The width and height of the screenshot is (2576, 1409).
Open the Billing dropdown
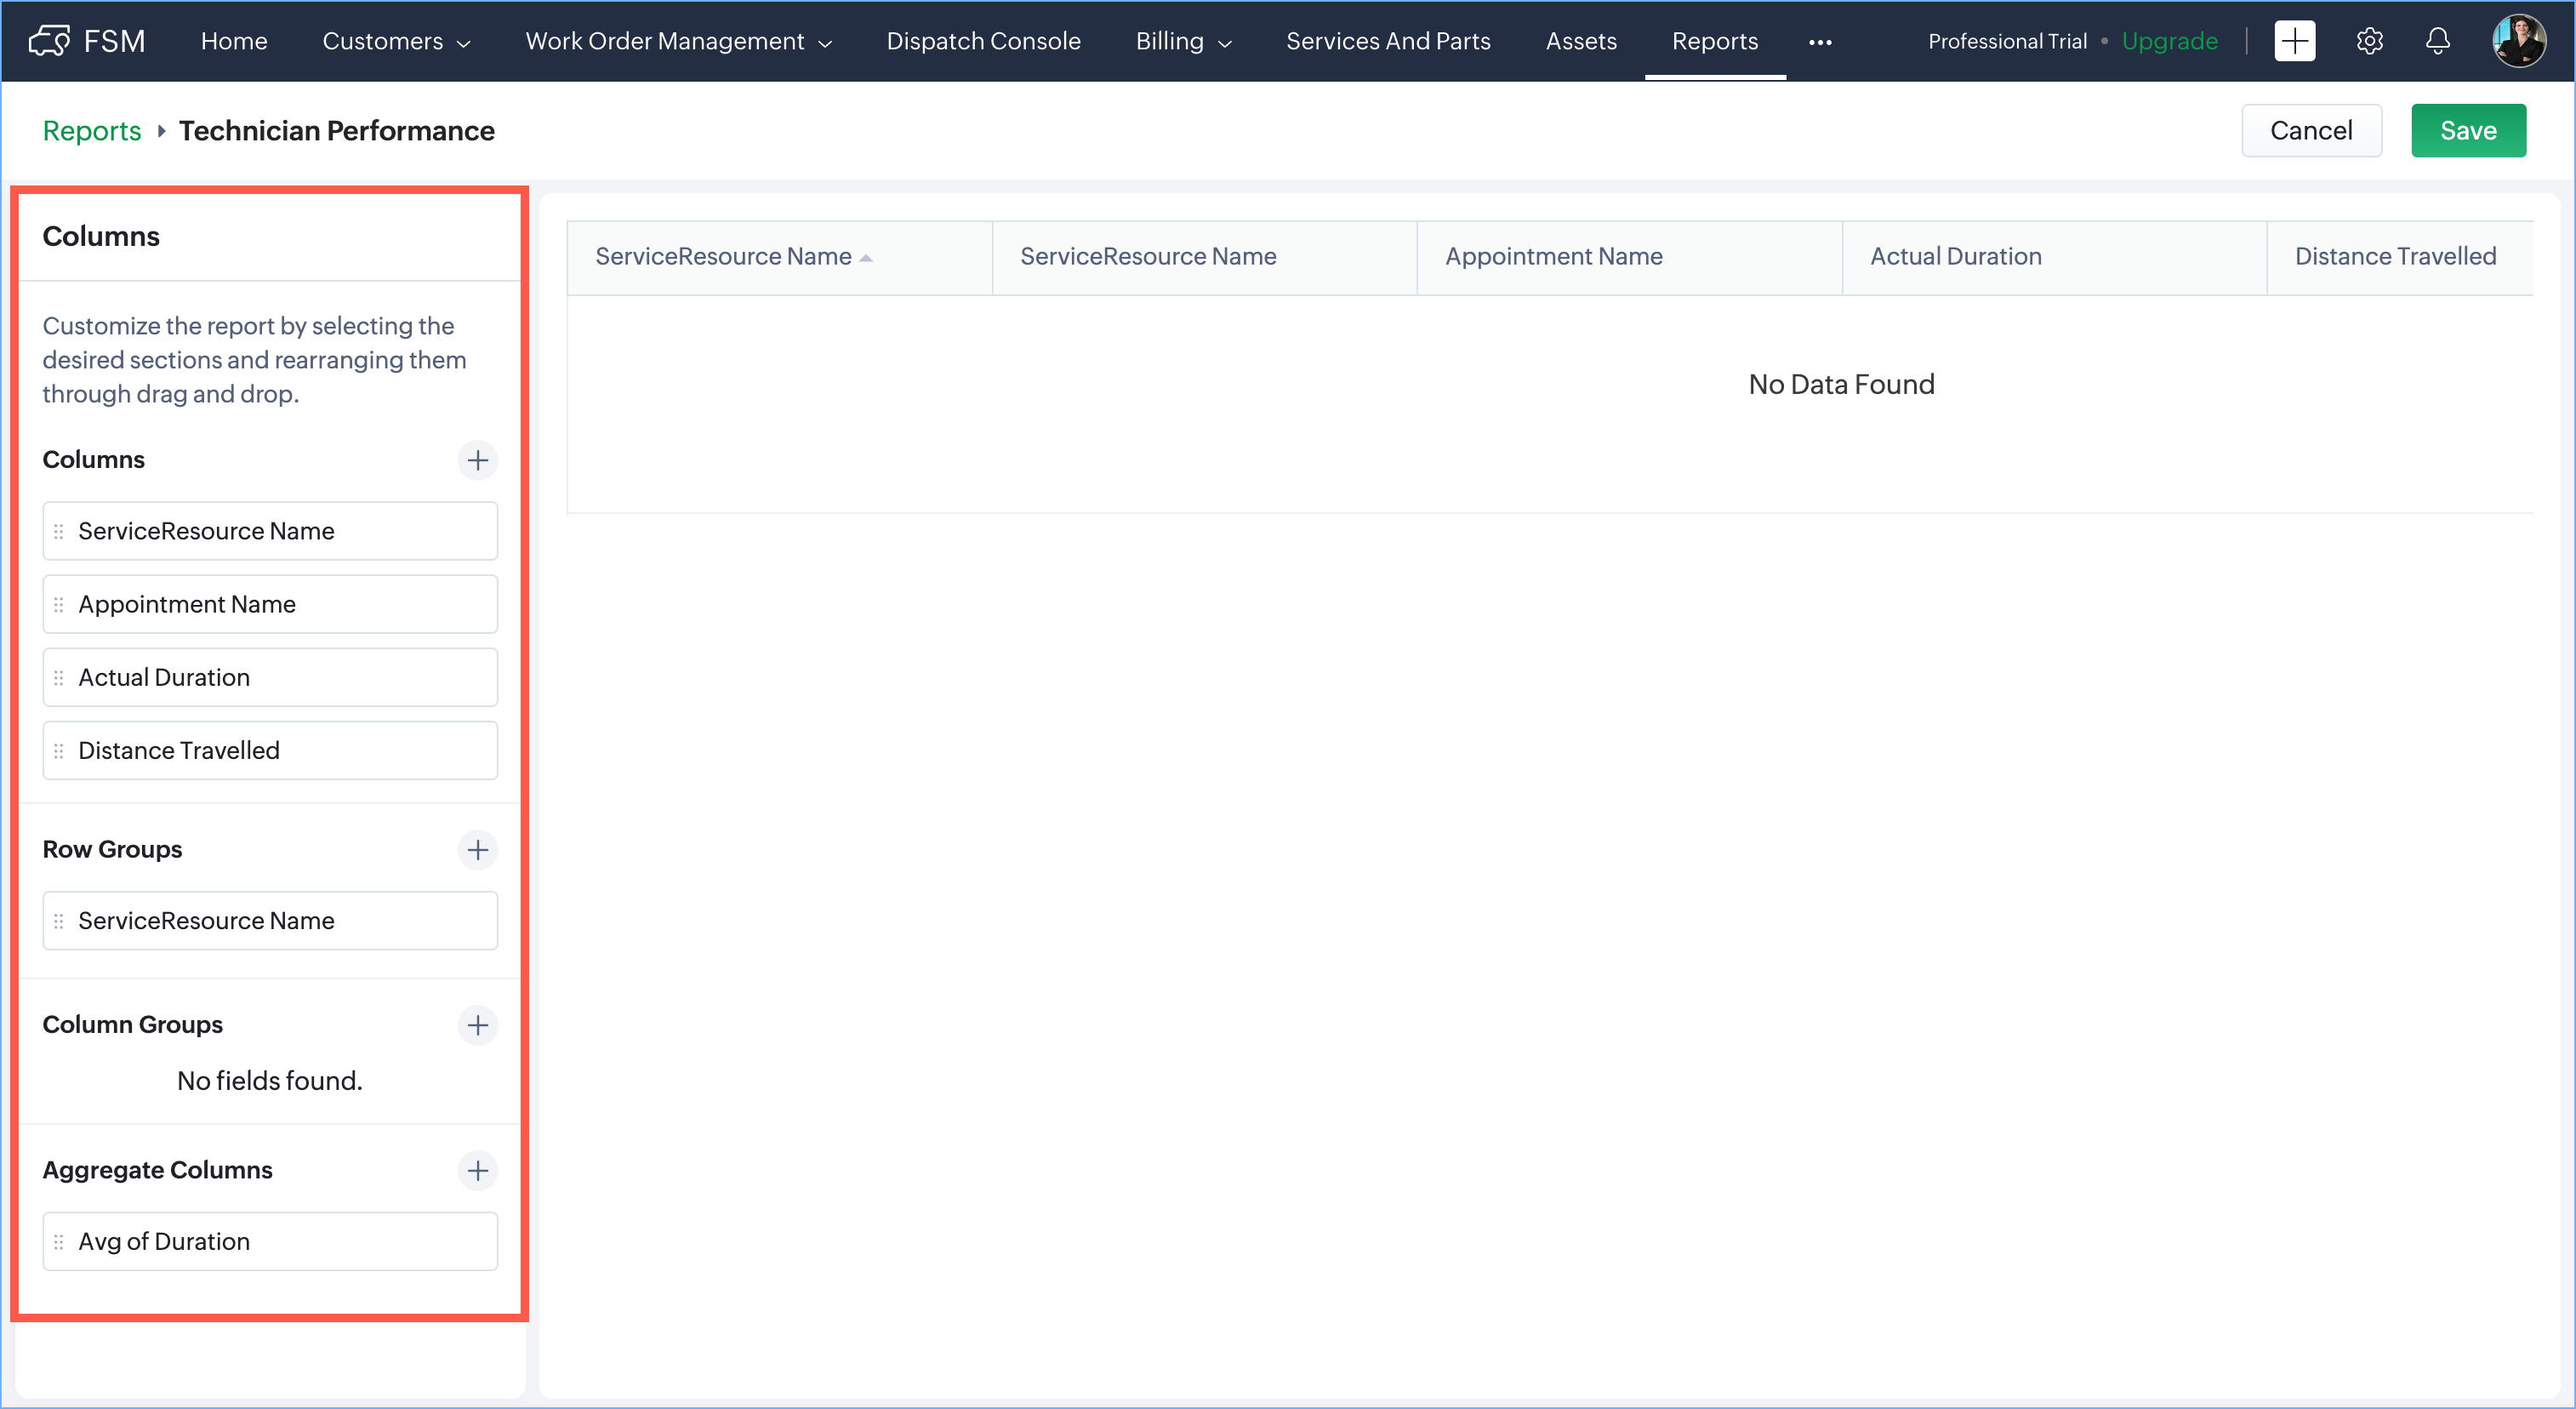pyautogui.click(x=1183, y=41)
